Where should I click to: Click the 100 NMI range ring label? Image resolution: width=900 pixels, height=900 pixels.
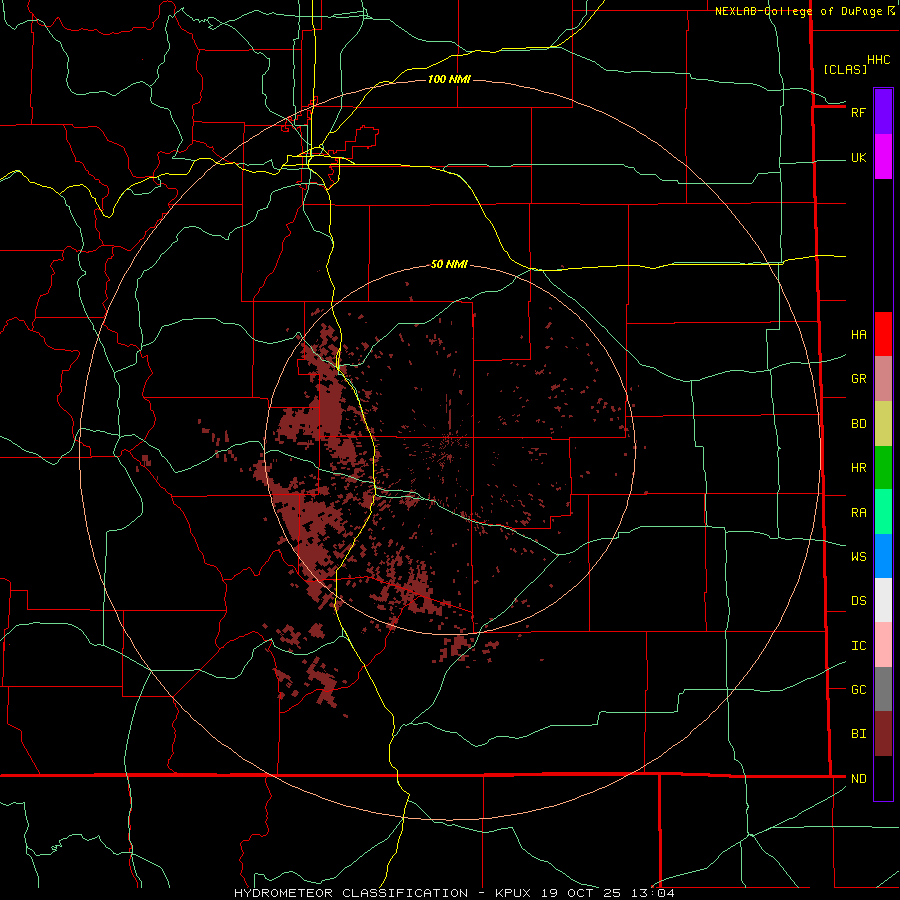pyautogui.click(x=449, y=79)
